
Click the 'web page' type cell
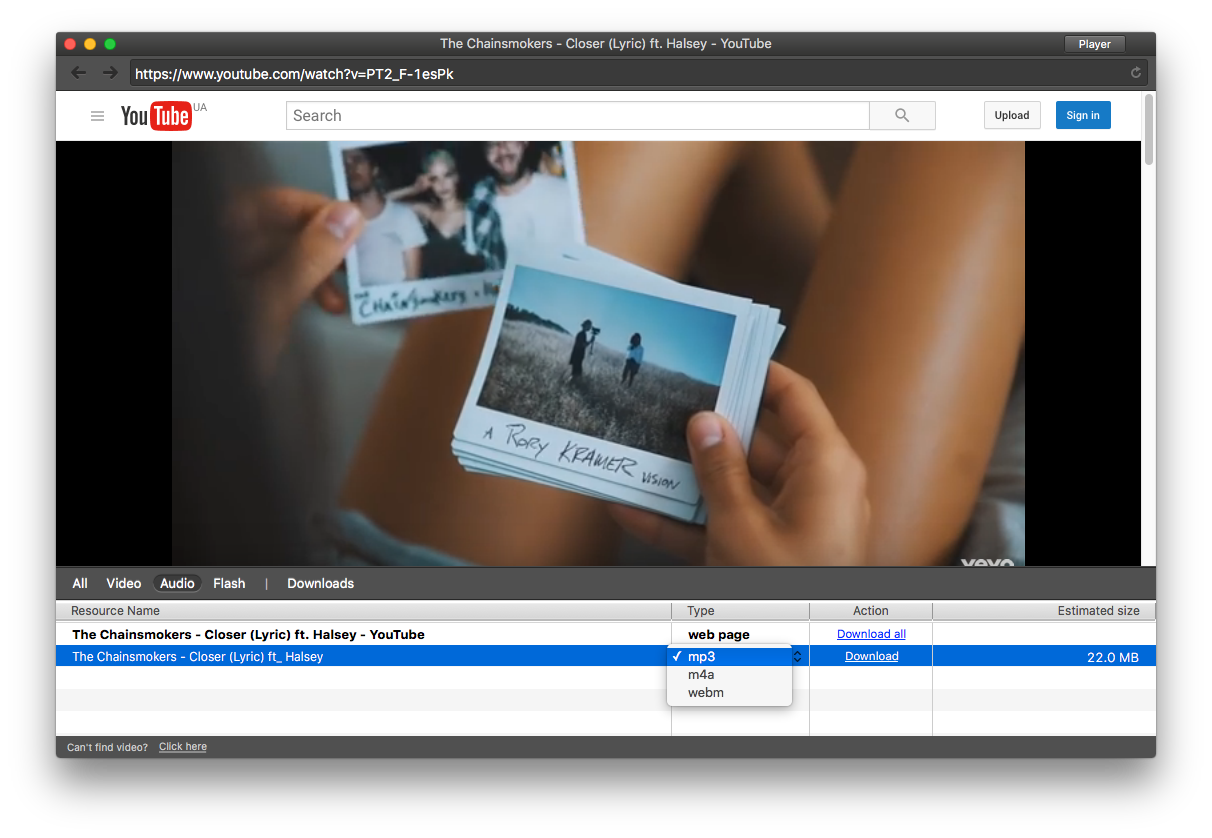(719, 634)
